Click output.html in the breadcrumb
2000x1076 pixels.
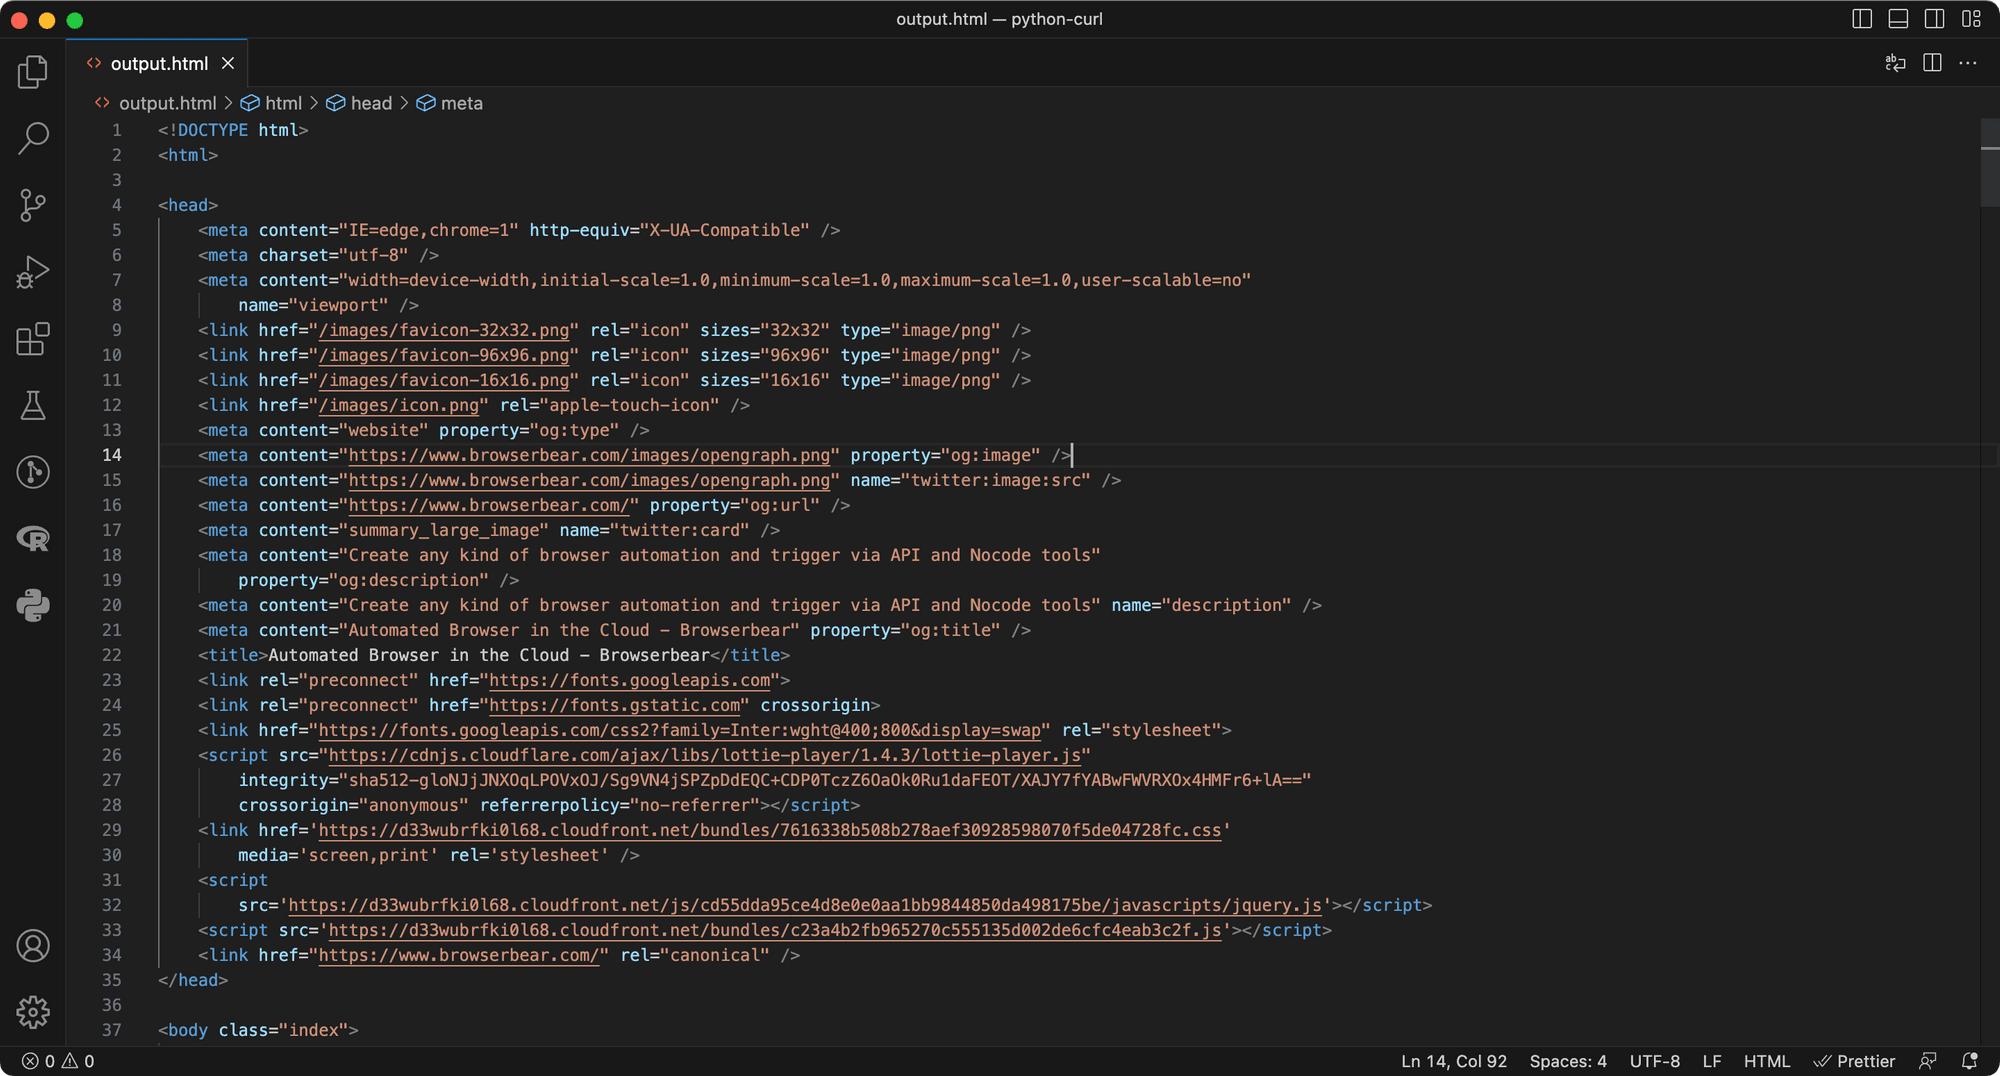167,103
